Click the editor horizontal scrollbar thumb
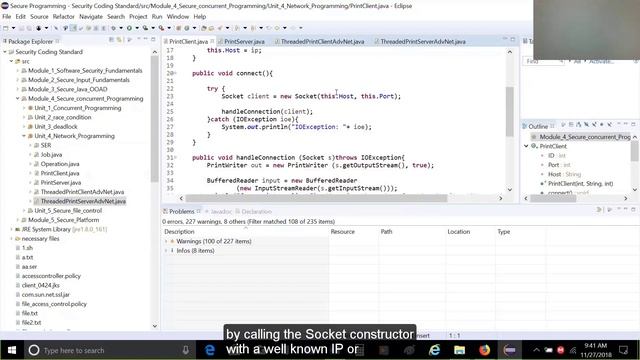This screenshot has width=640, height=360. coord(317,198)
